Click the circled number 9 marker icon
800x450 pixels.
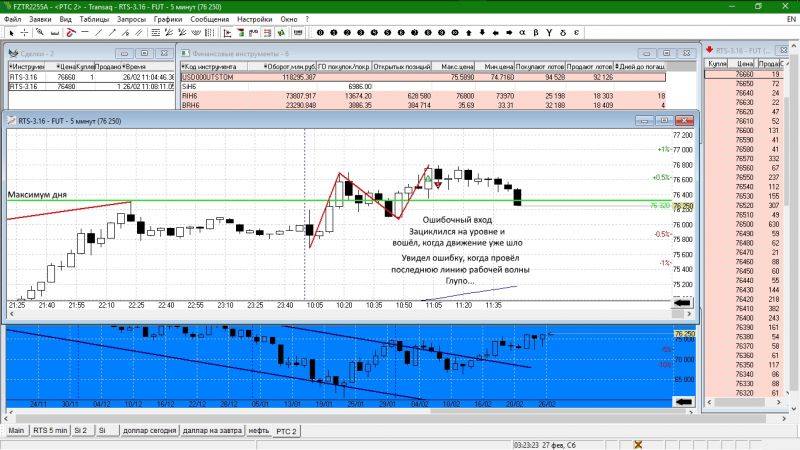(x=441, y=33)
